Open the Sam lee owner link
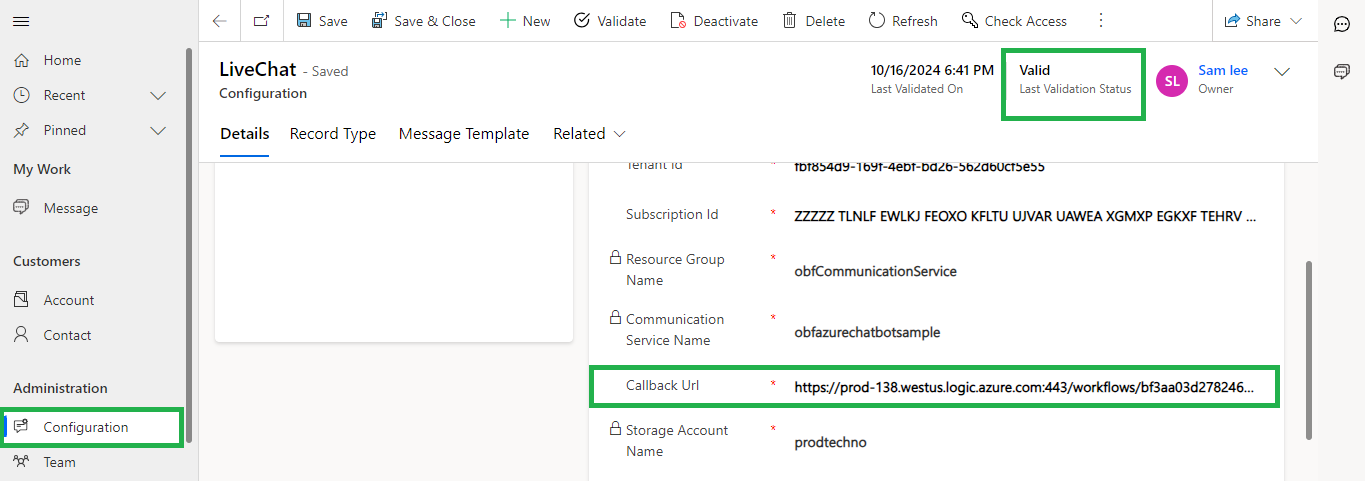The width and height of the screenshot is (1365, 481). (x=1223, y=70)
